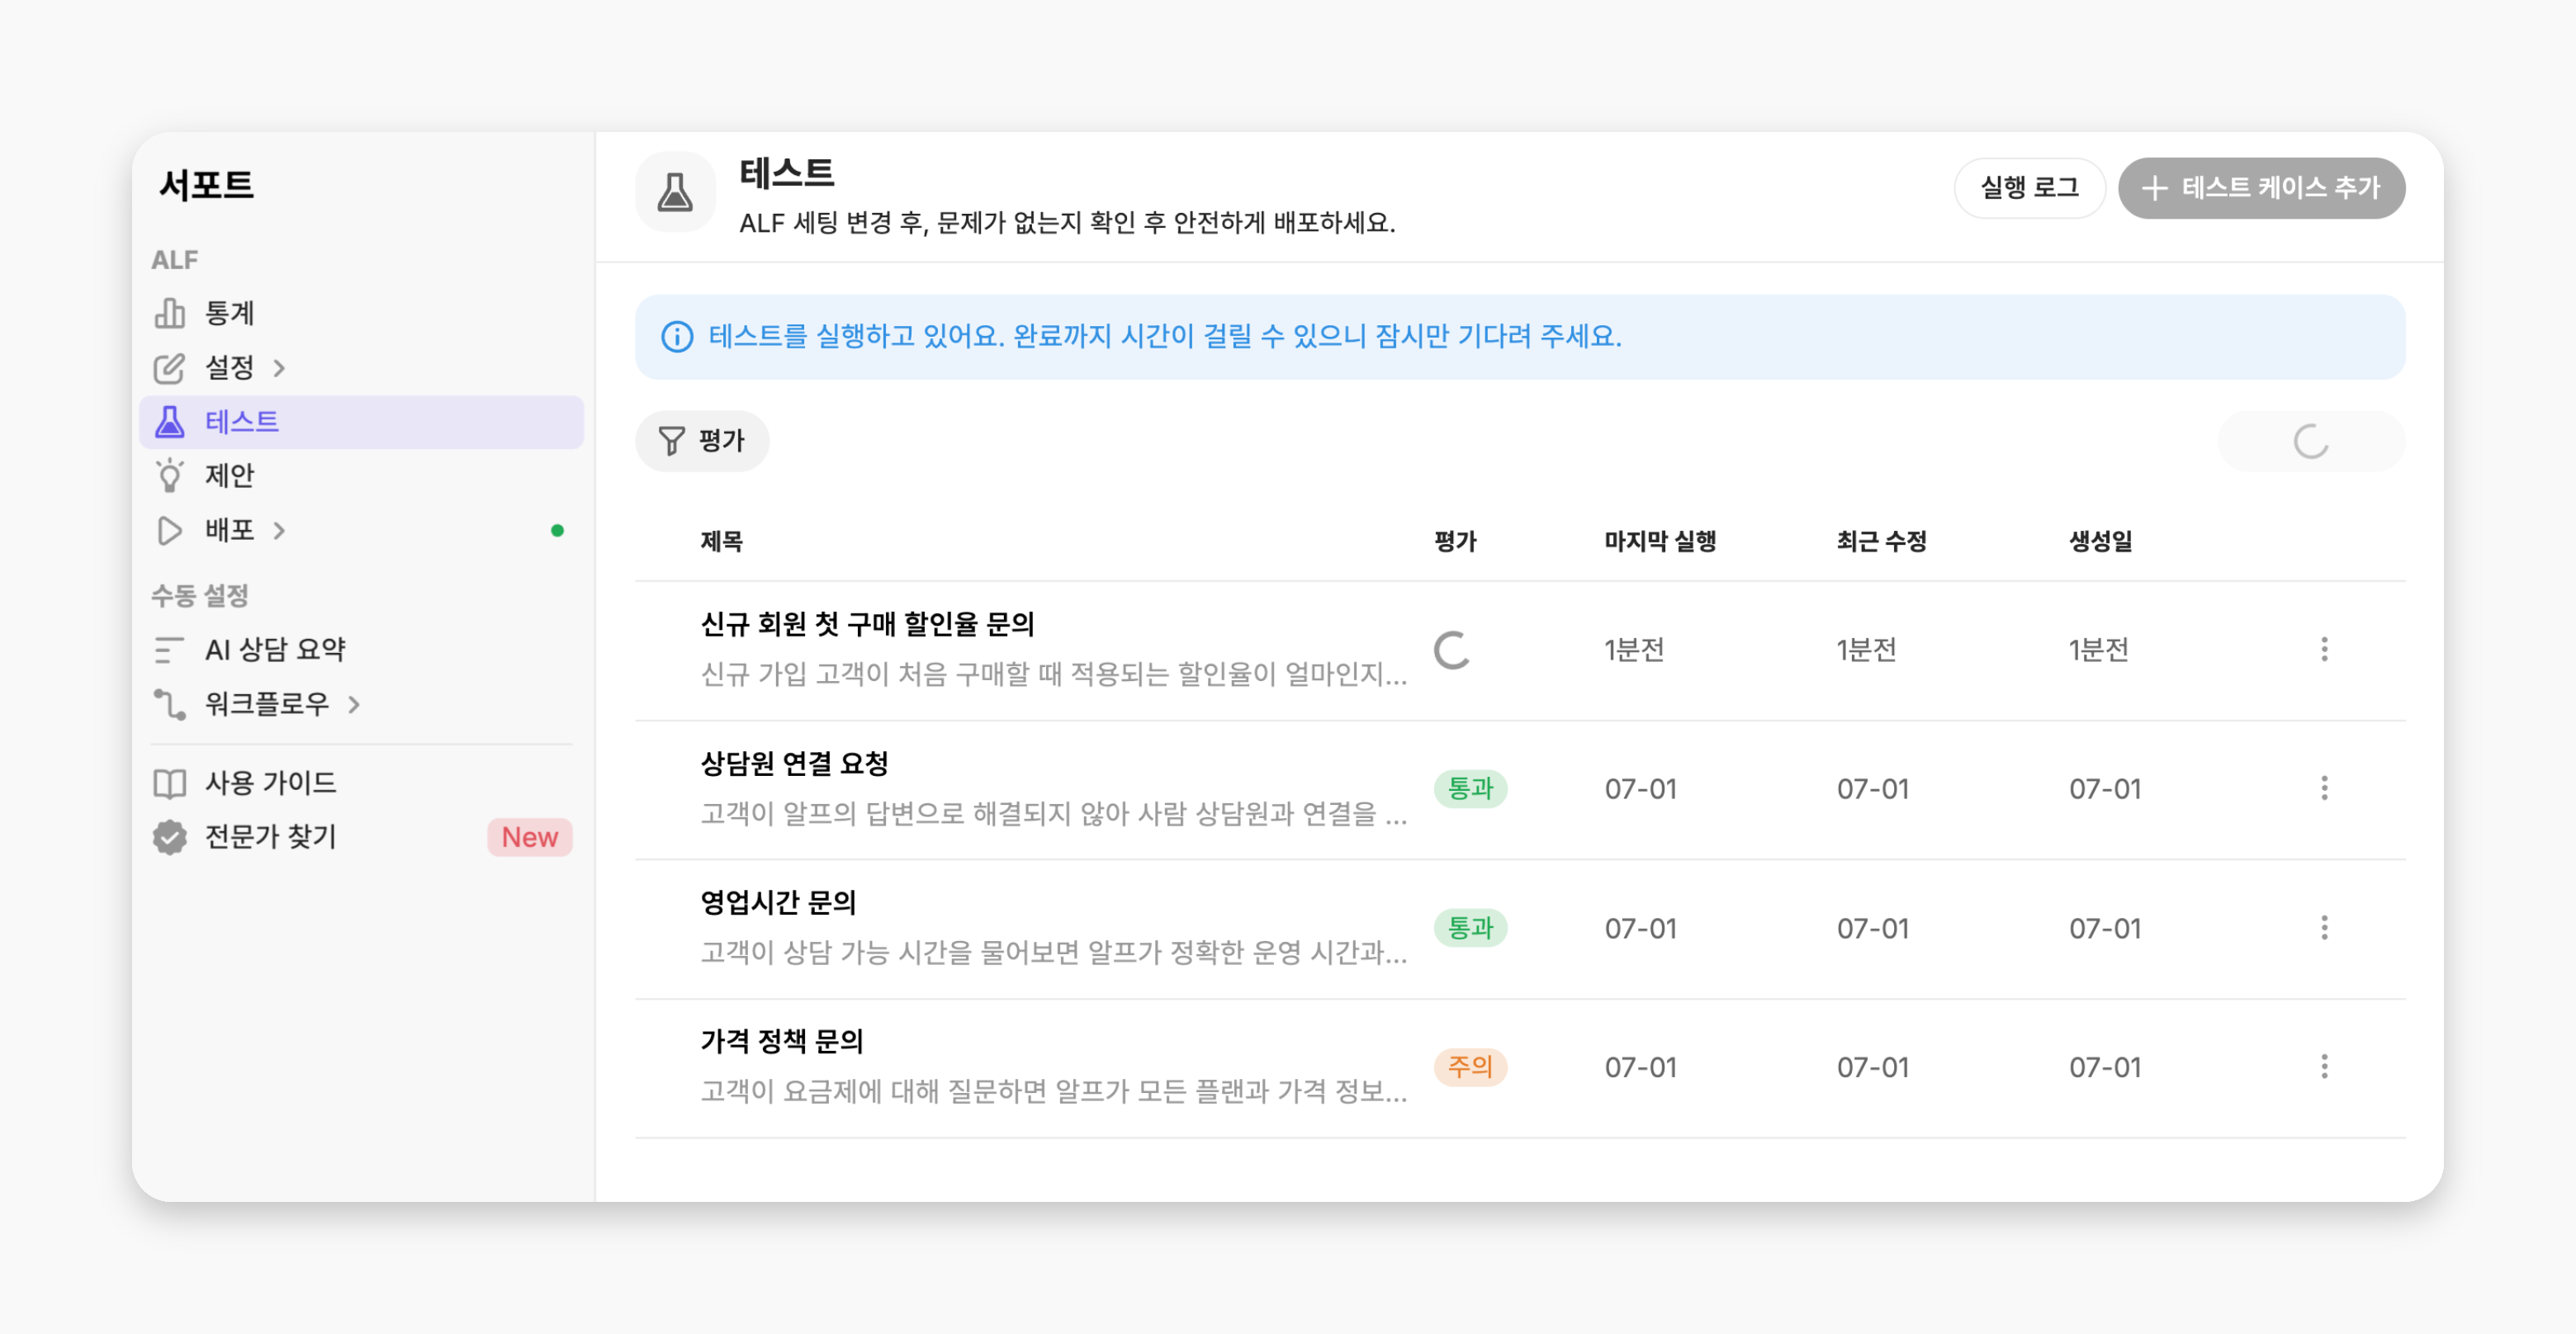
Task: Click the 실행 로그 button
Action: [2029, 188]
